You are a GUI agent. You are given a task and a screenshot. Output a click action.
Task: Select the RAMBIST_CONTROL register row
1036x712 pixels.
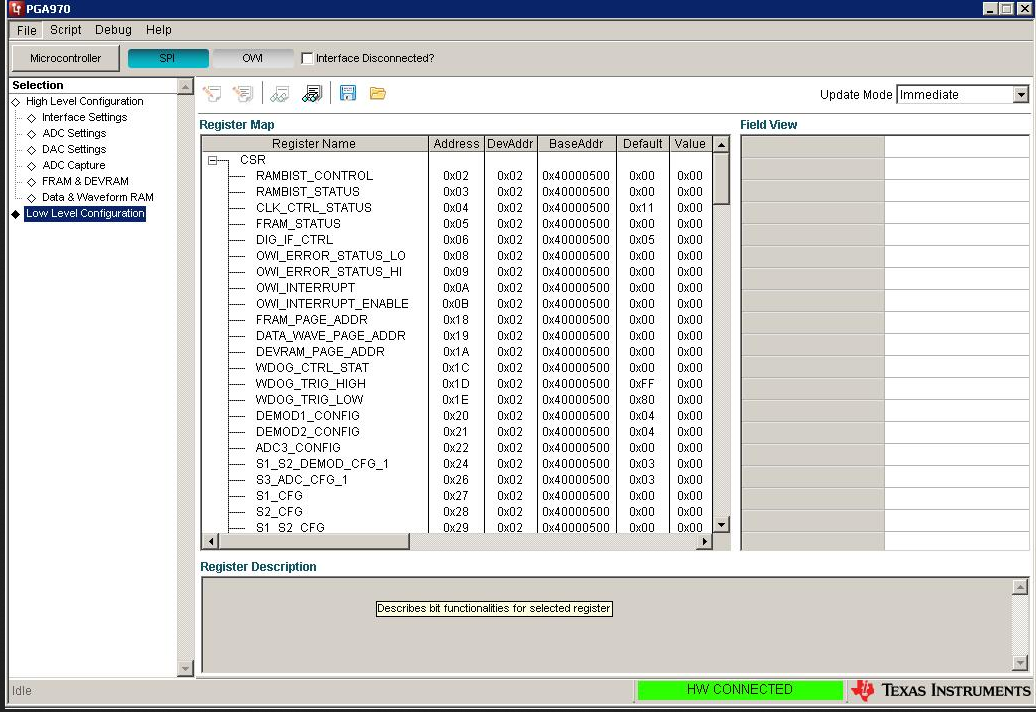click(x=314, y=176)
